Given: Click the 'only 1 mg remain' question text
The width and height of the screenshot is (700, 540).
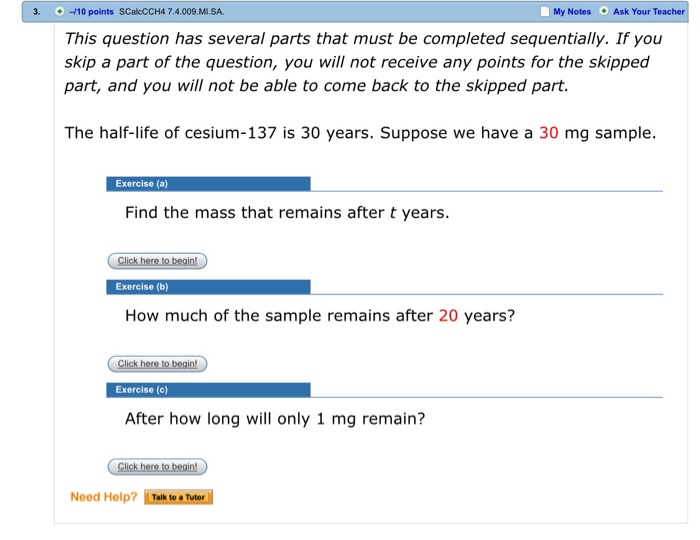Looking at the screenshot, I should (274, 419).
